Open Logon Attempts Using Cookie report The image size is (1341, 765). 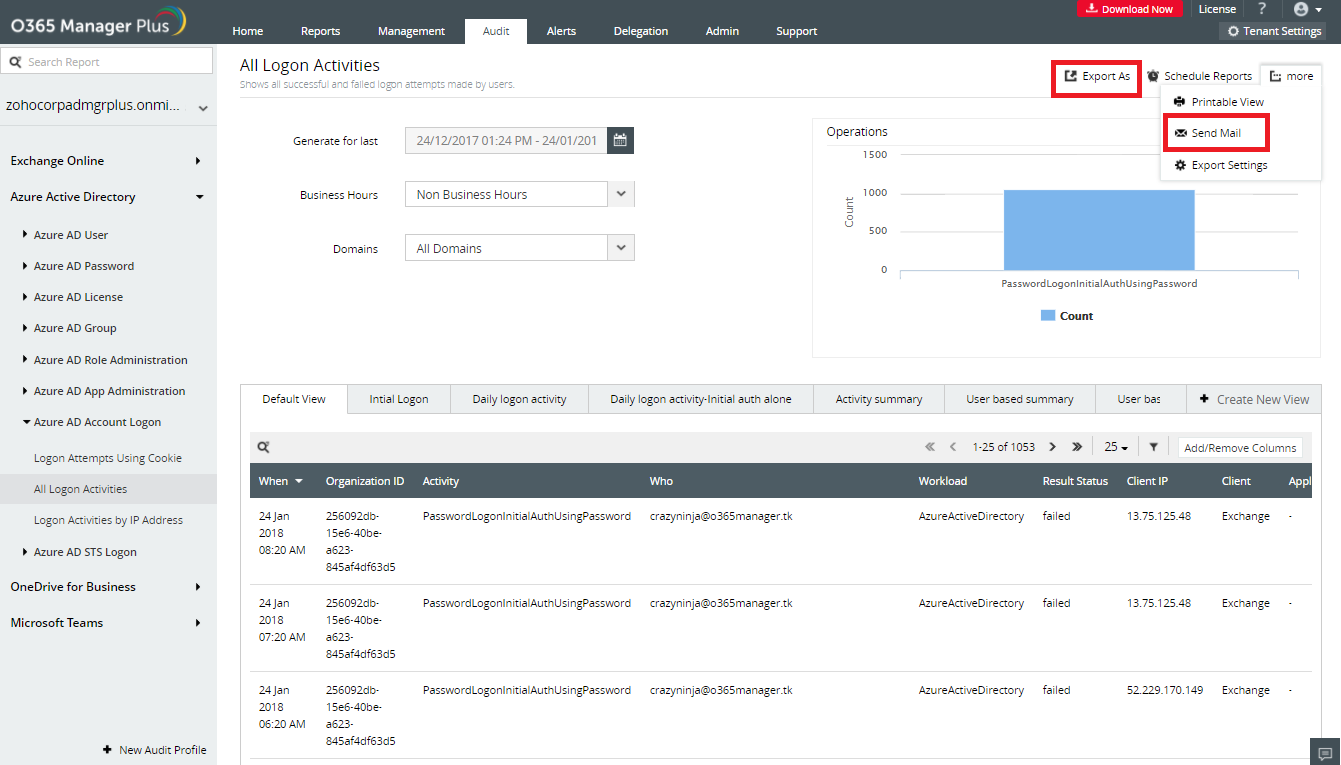(108, 458)
